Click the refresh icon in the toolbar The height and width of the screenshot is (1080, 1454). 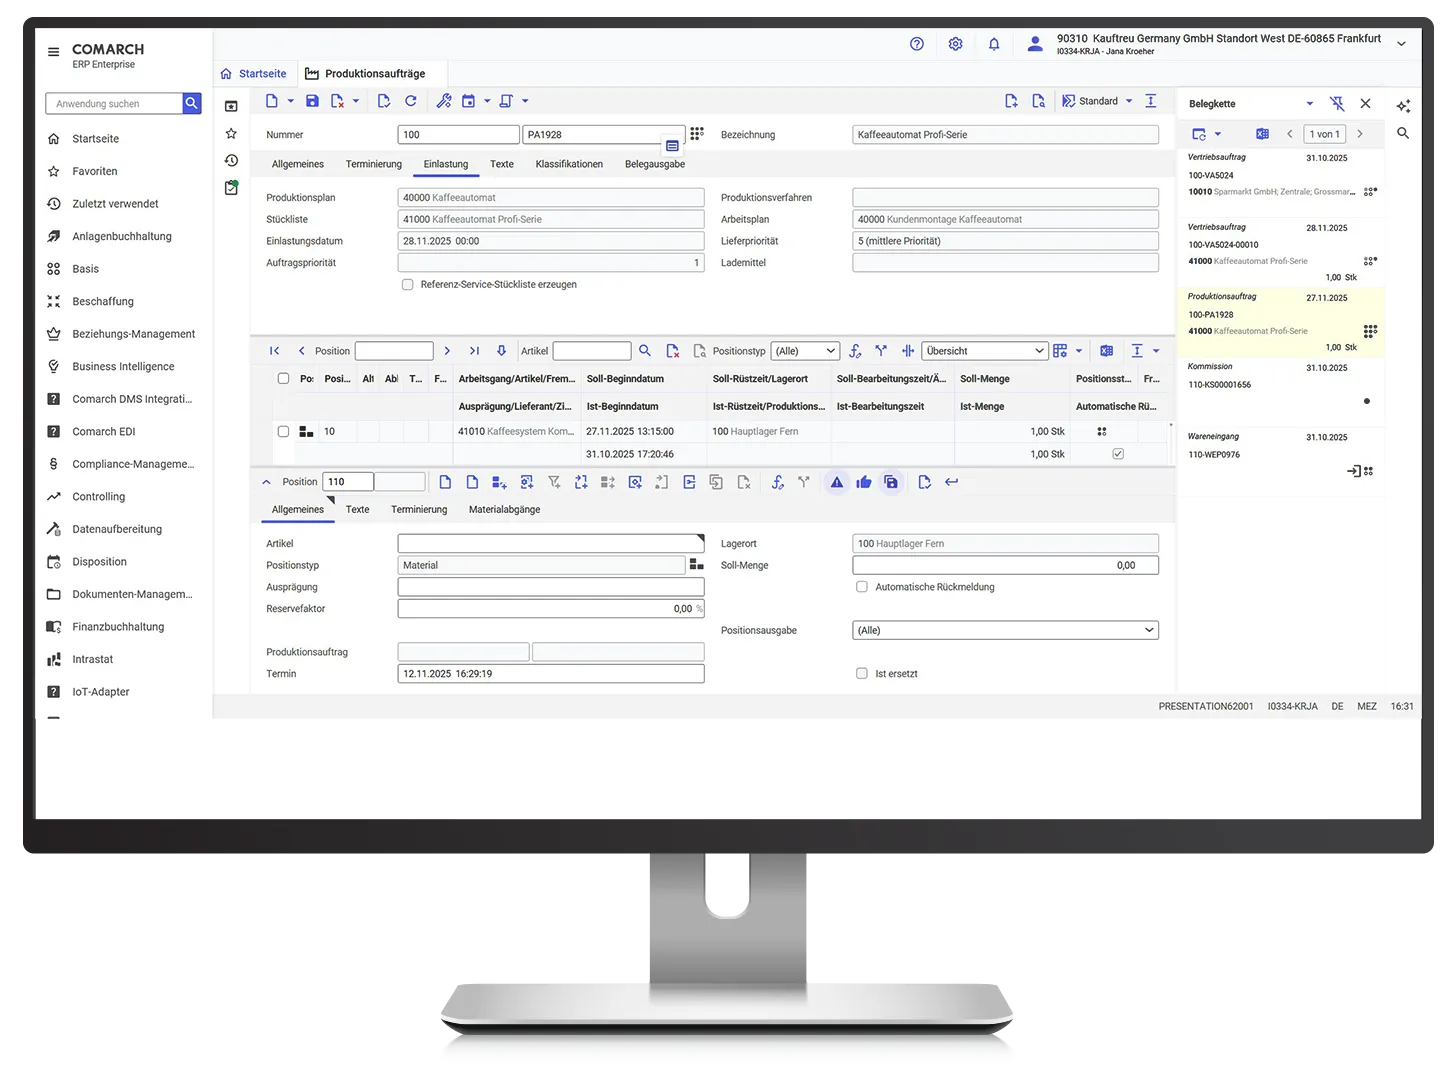click(411, 101)
